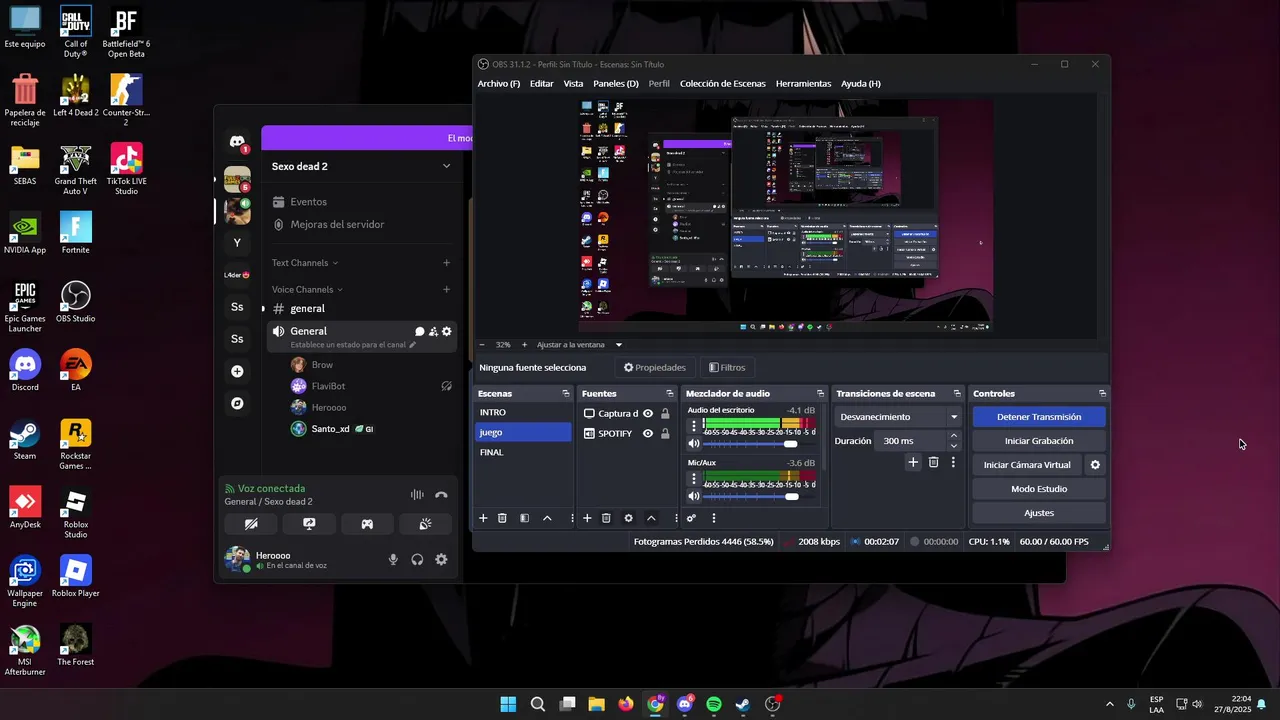Select the INTRO scene
This screenshot has width=1280, height=720.
pos(523,412)
